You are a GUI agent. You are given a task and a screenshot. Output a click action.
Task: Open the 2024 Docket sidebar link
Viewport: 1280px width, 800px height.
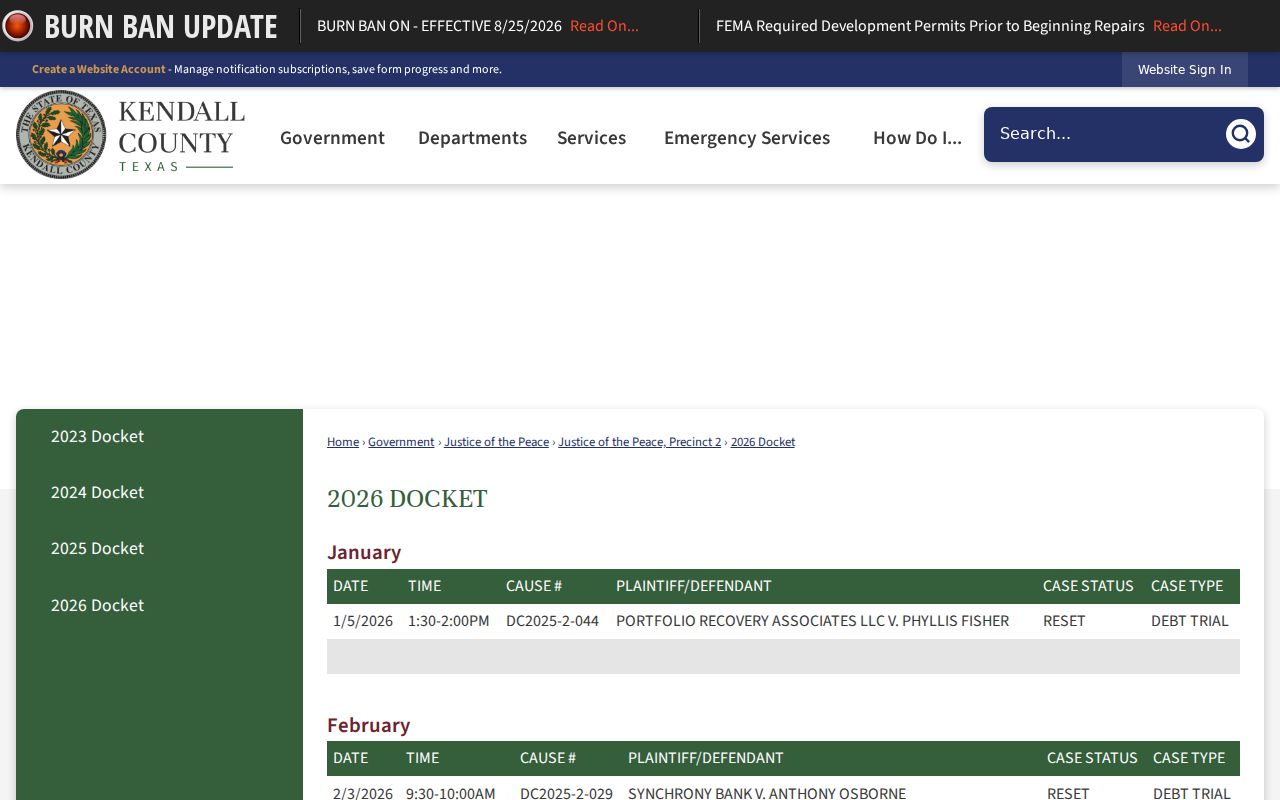point(97,492)
